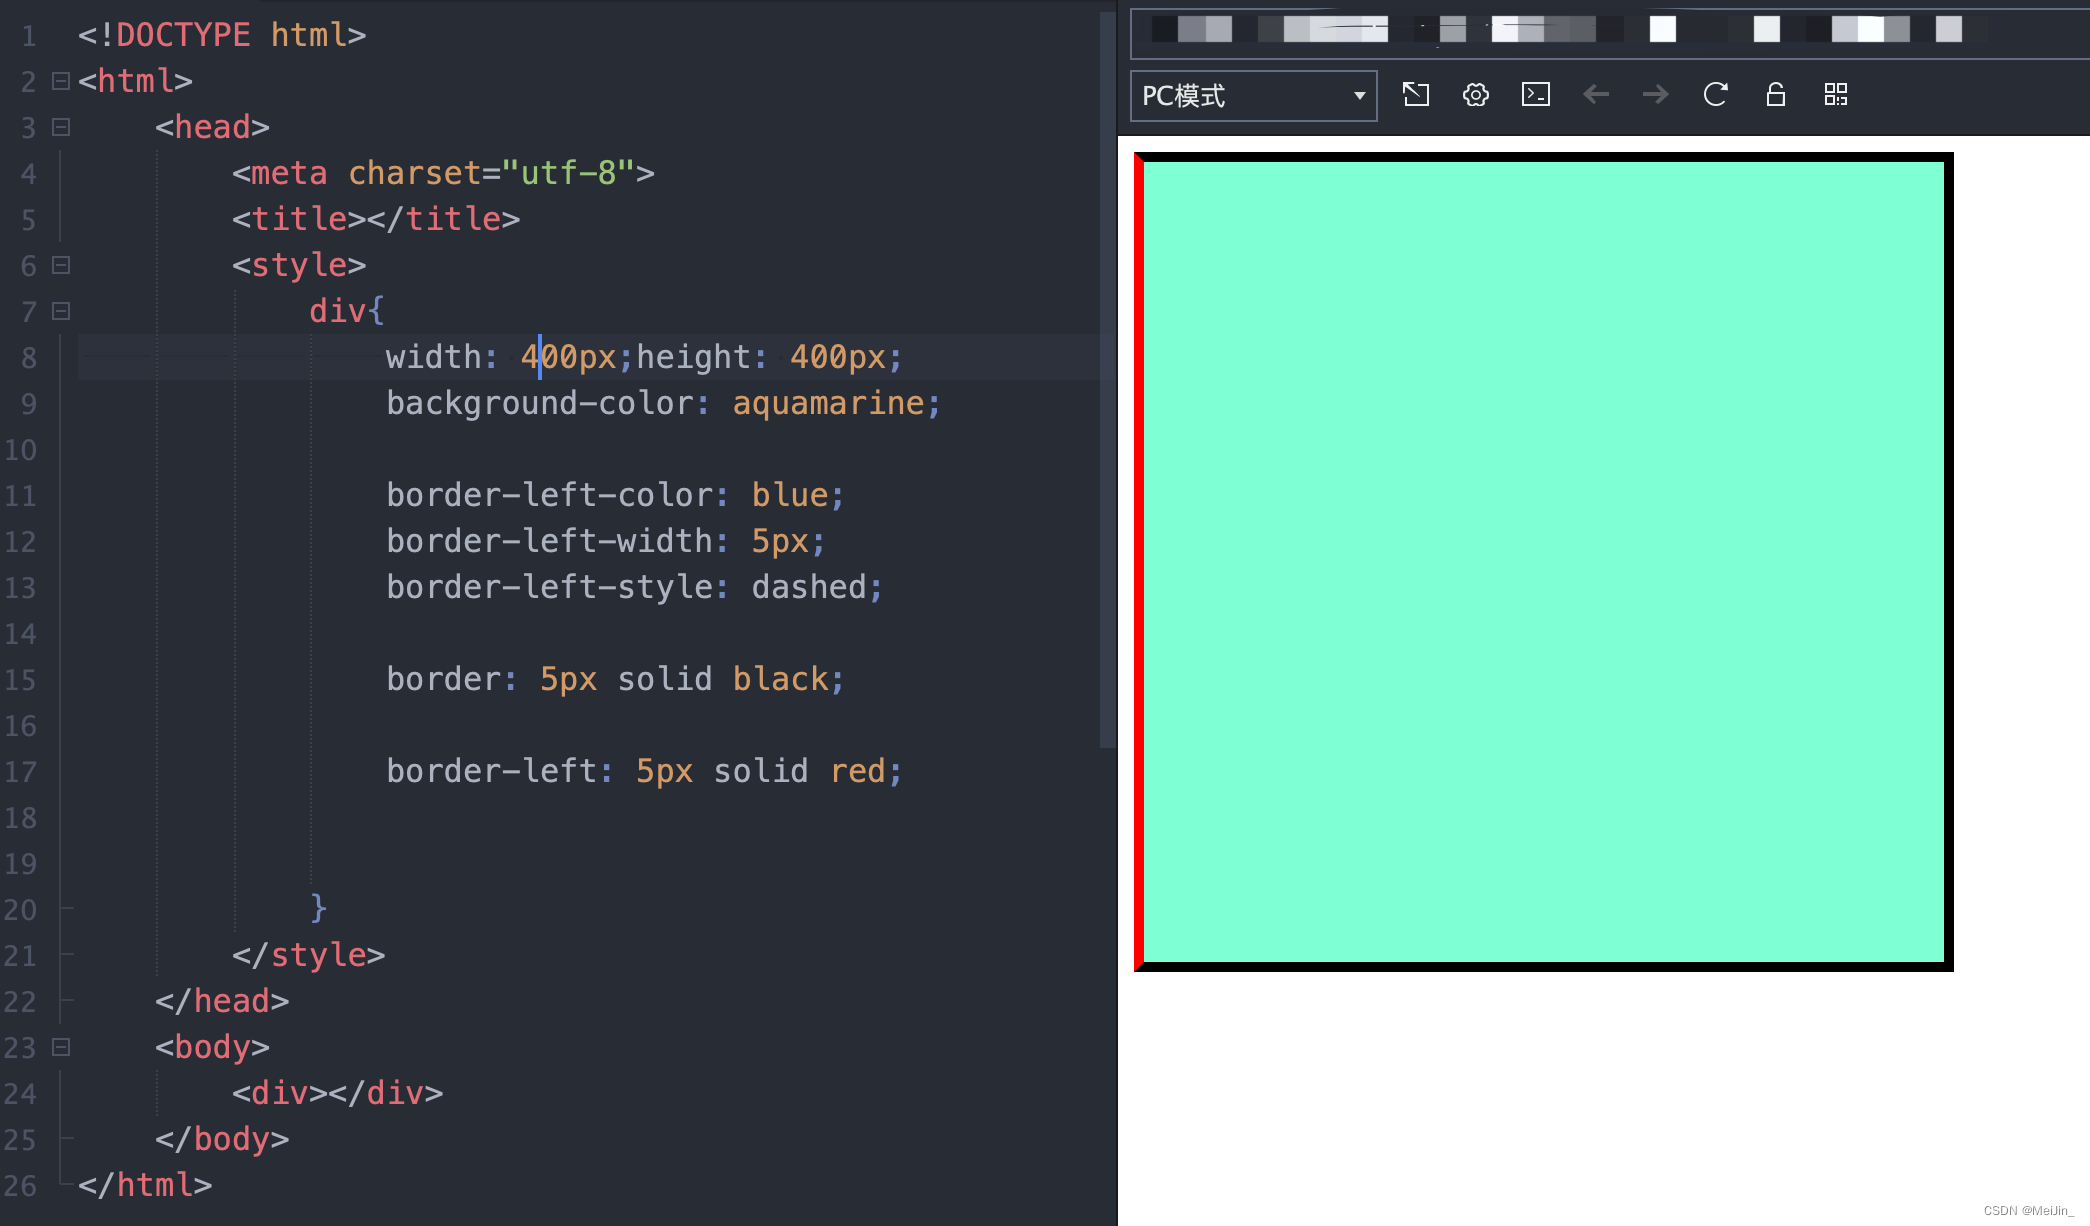Screen dimensions: 2090x1226
Task: Go forward in the preview browser
Action: [x=1656, y=95]
